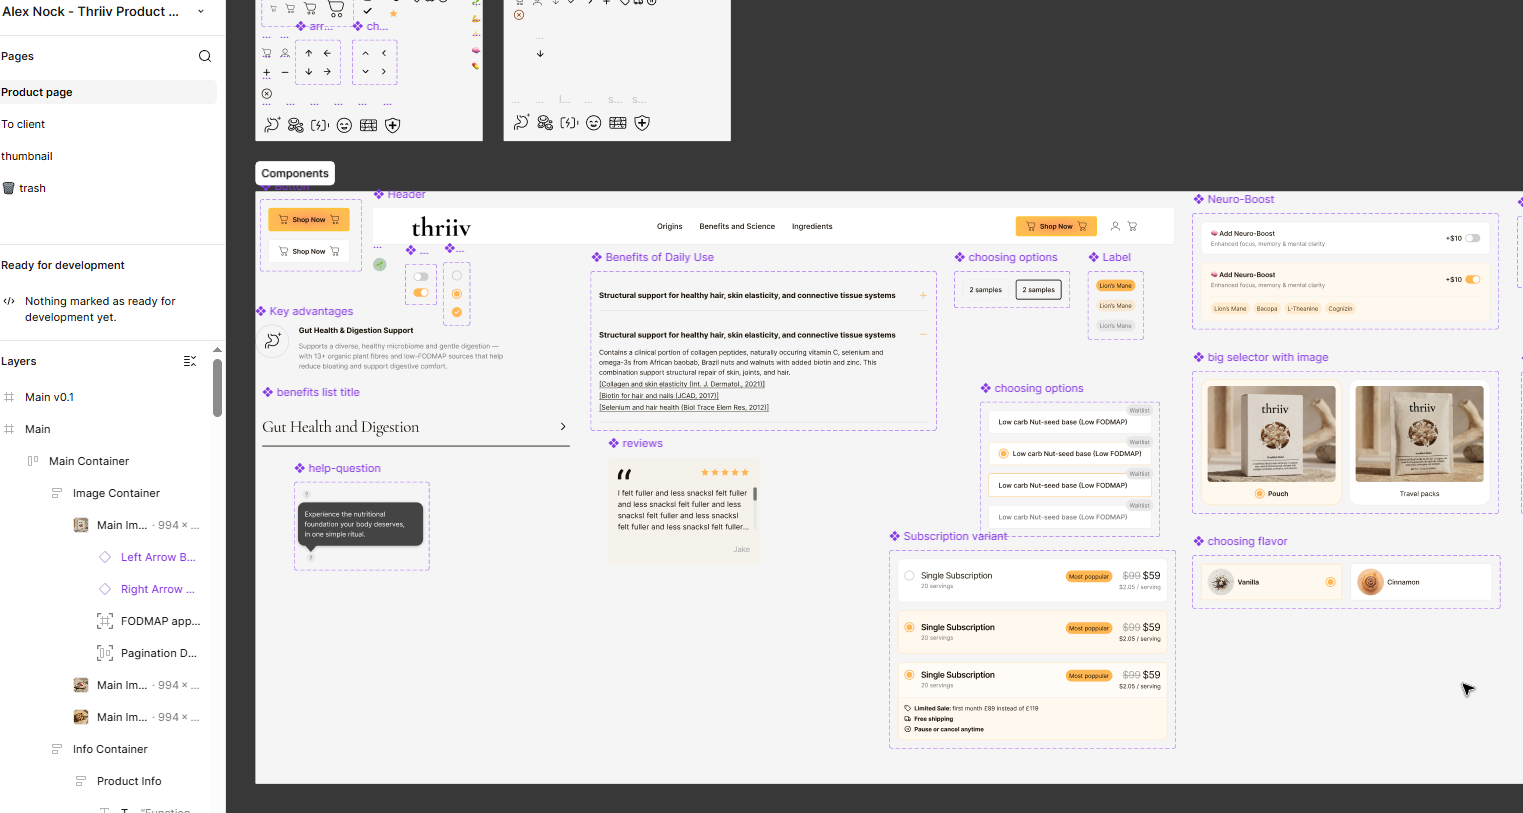The image size is (1523, 813).
Task: Select the up chevron in the chevron component set
Action: (366, 53)
